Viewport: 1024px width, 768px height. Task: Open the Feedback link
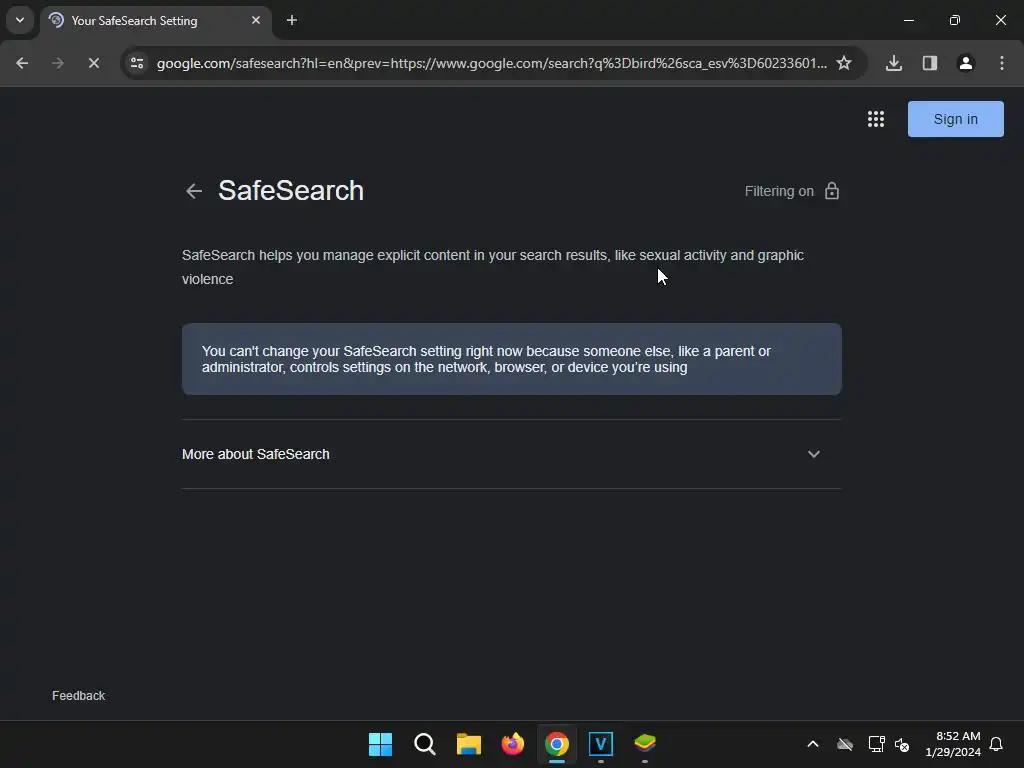pos(78,696)
